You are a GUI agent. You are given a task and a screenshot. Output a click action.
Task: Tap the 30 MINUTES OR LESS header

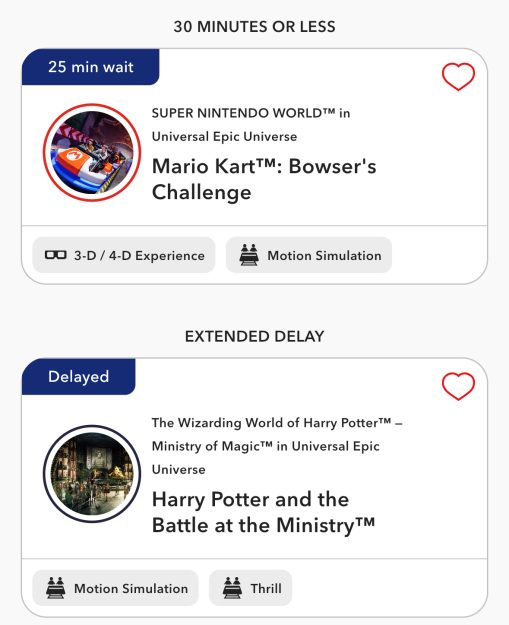pyautogui.click(x=254, y=27)
